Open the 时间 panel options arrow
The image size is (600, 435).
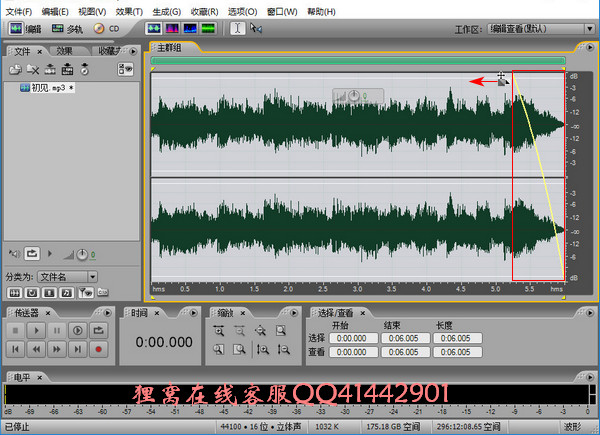point(194,313)
